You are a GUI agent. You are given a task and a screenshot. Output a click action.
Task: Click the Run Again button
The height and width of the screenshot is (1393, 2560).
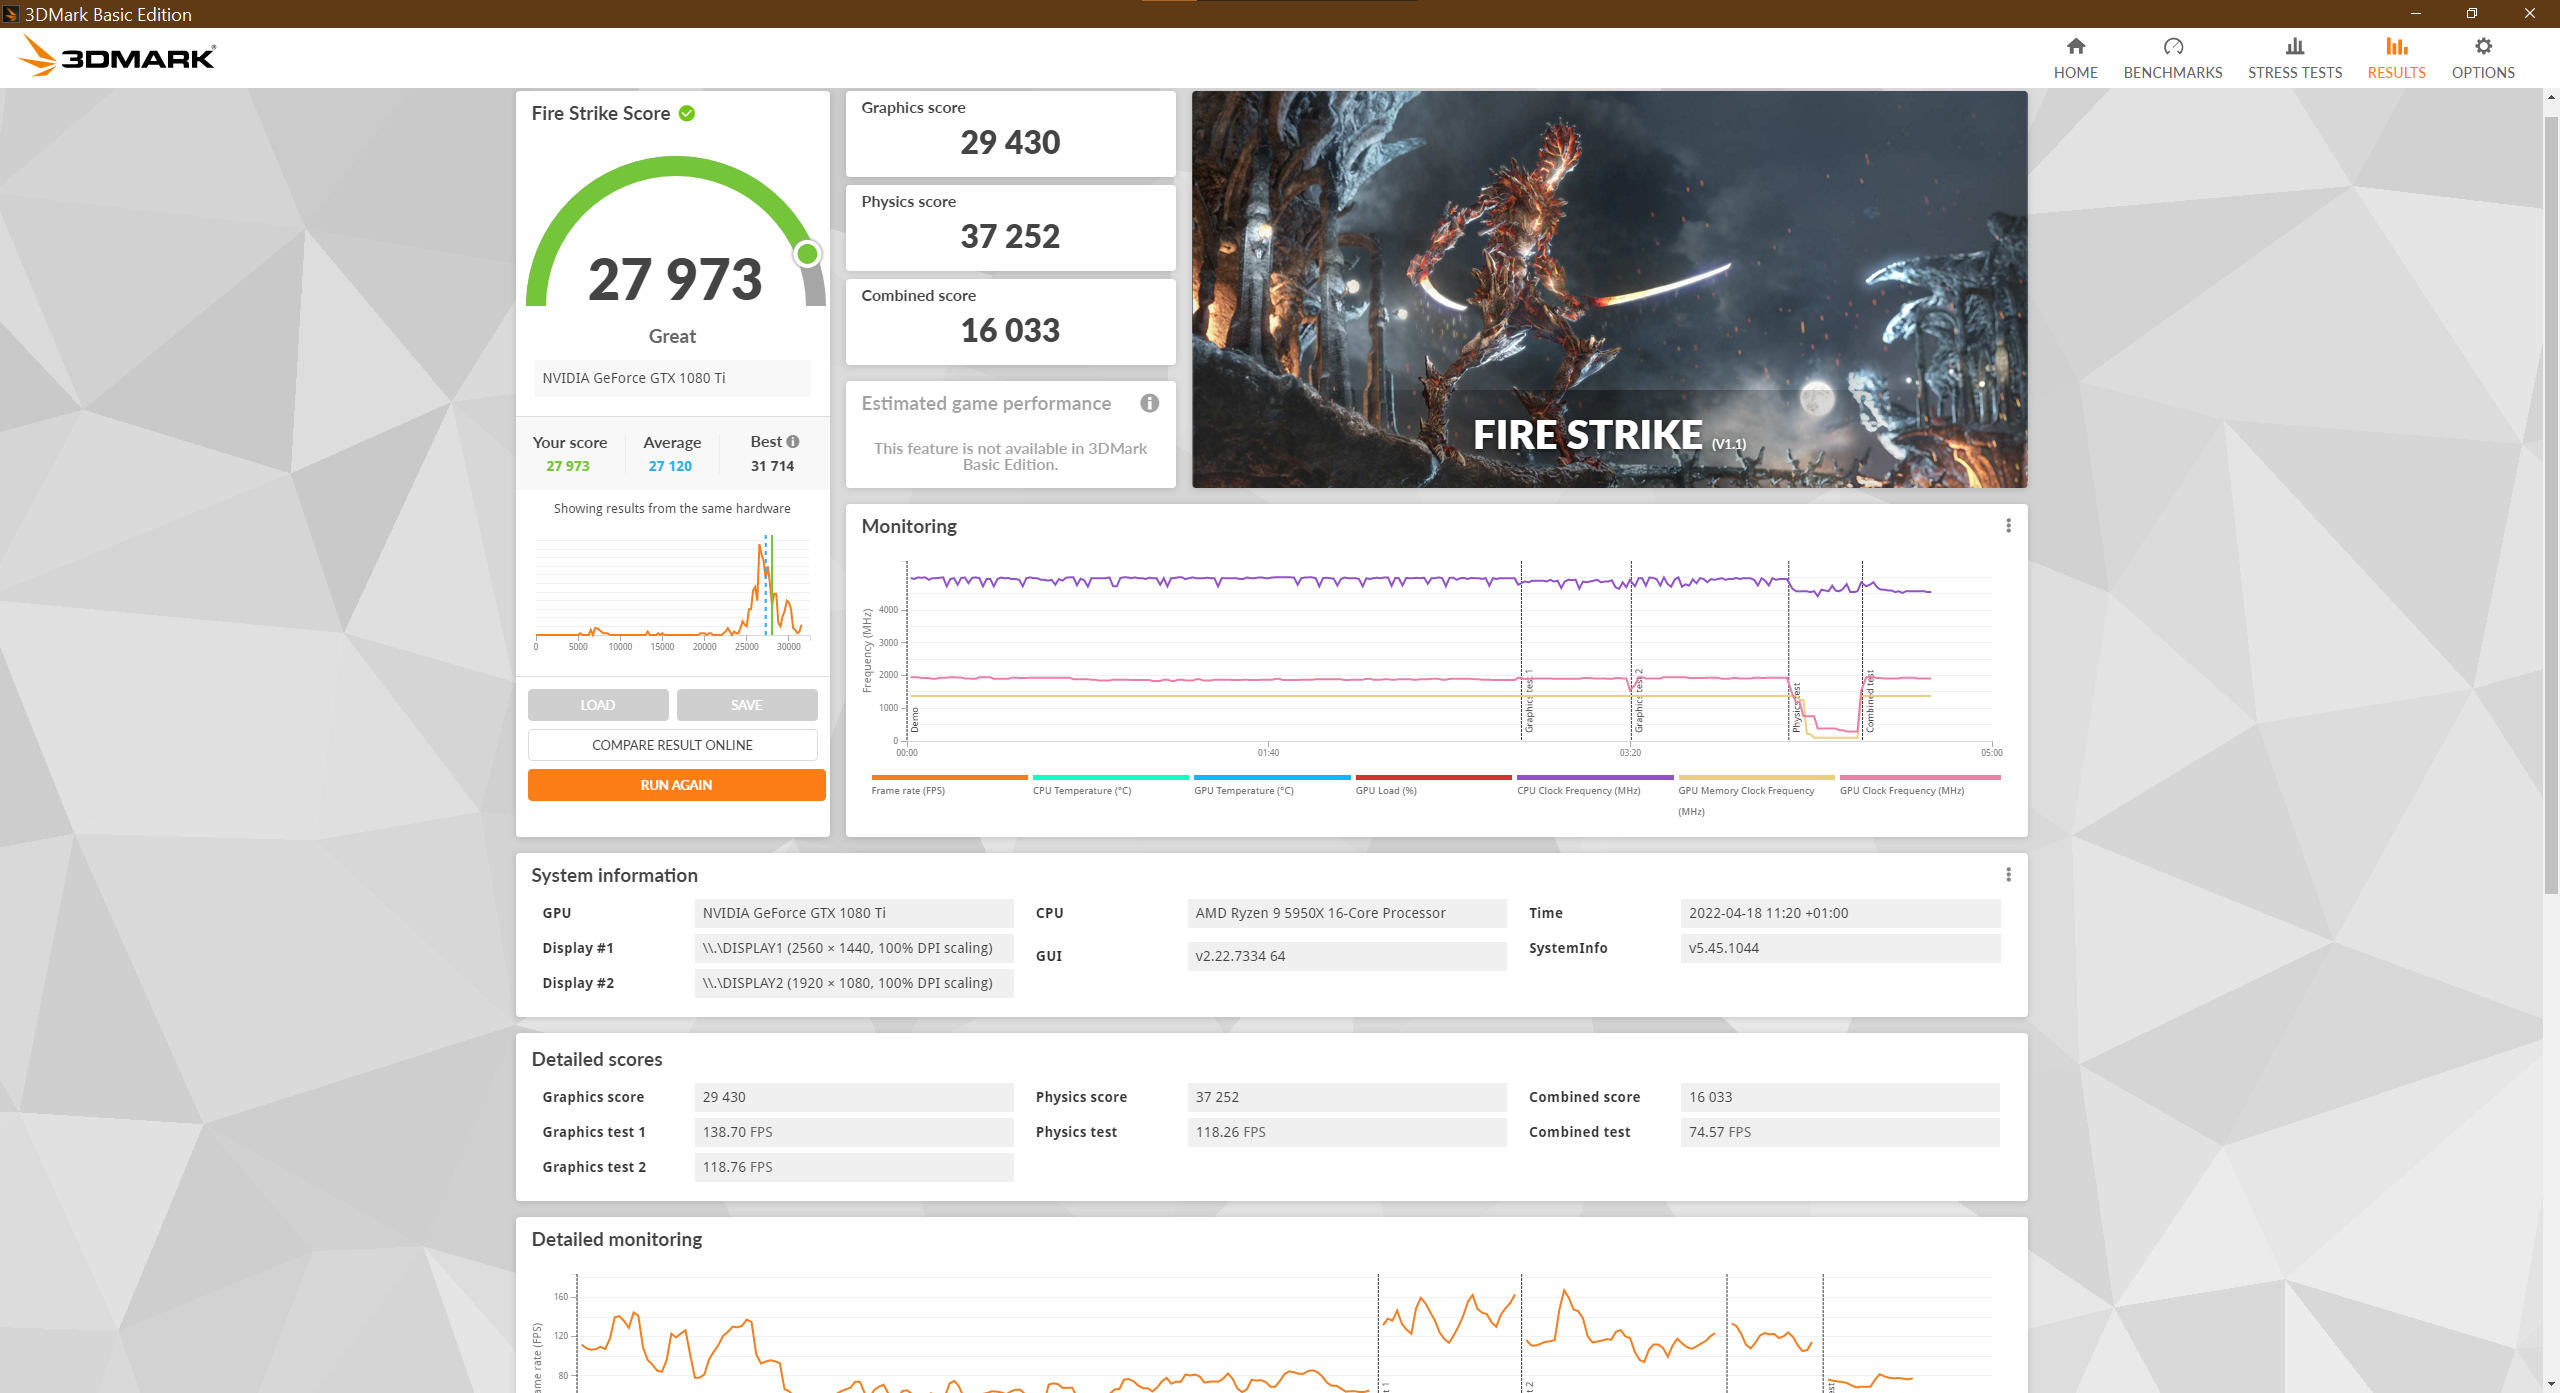pos(676,785)
